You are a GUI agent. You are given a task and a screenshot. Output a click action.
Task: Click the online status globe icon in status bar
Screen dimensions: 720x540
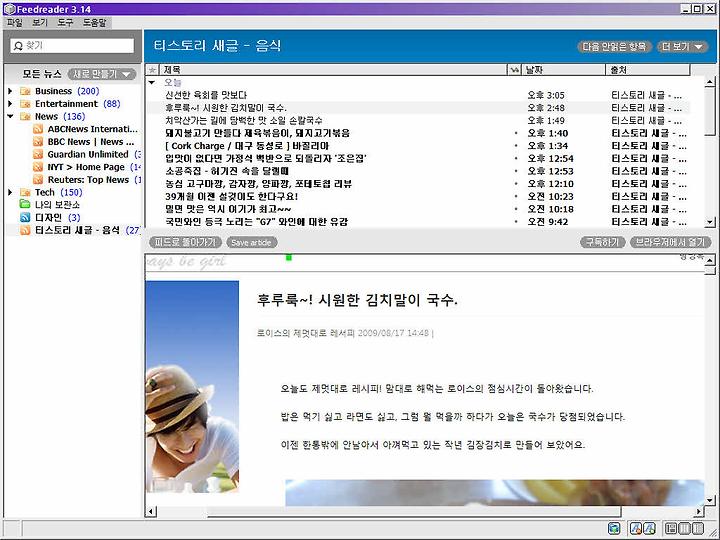[613, 529]
